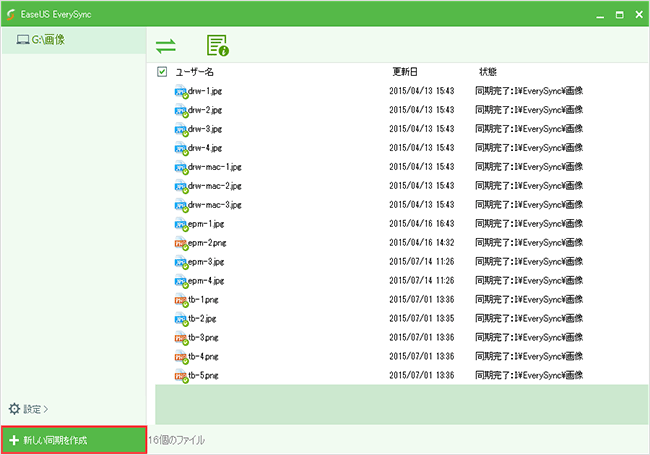This screenshot has width=650, height=455.
Task: Click the epm-4.jpg file icon
Action: tap(181, 281)
